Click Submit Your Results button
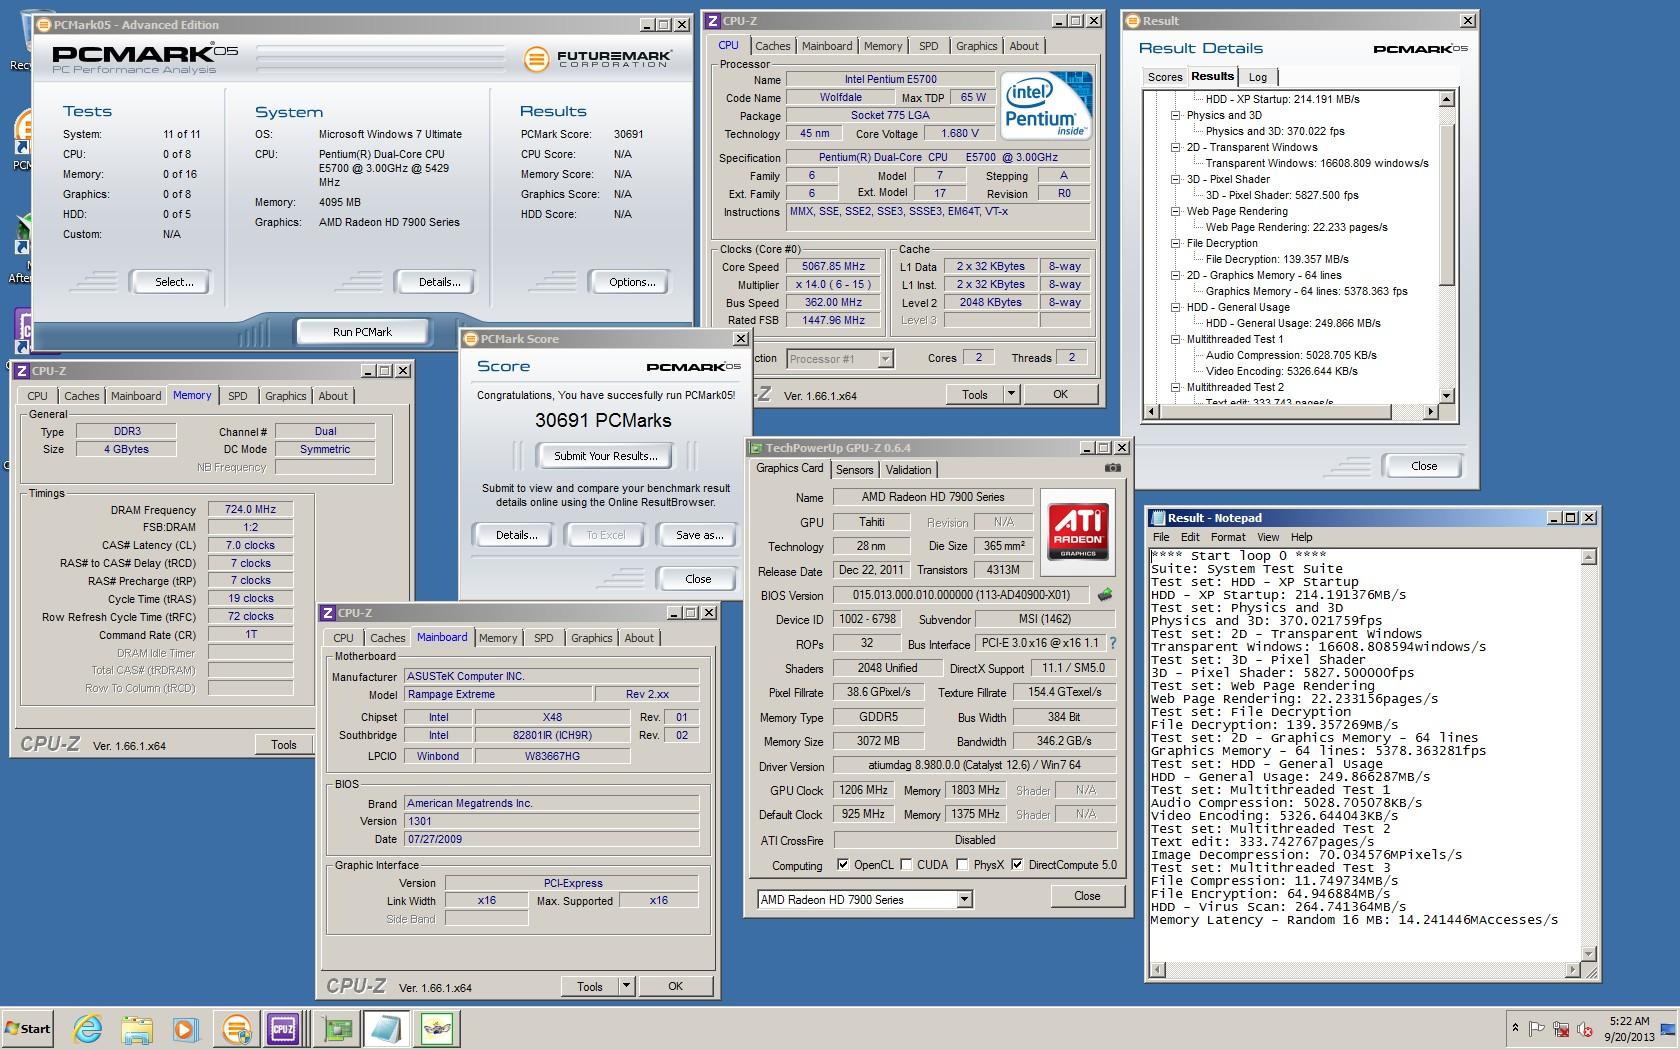The image size is (1680, 1050). click(606, 456)
